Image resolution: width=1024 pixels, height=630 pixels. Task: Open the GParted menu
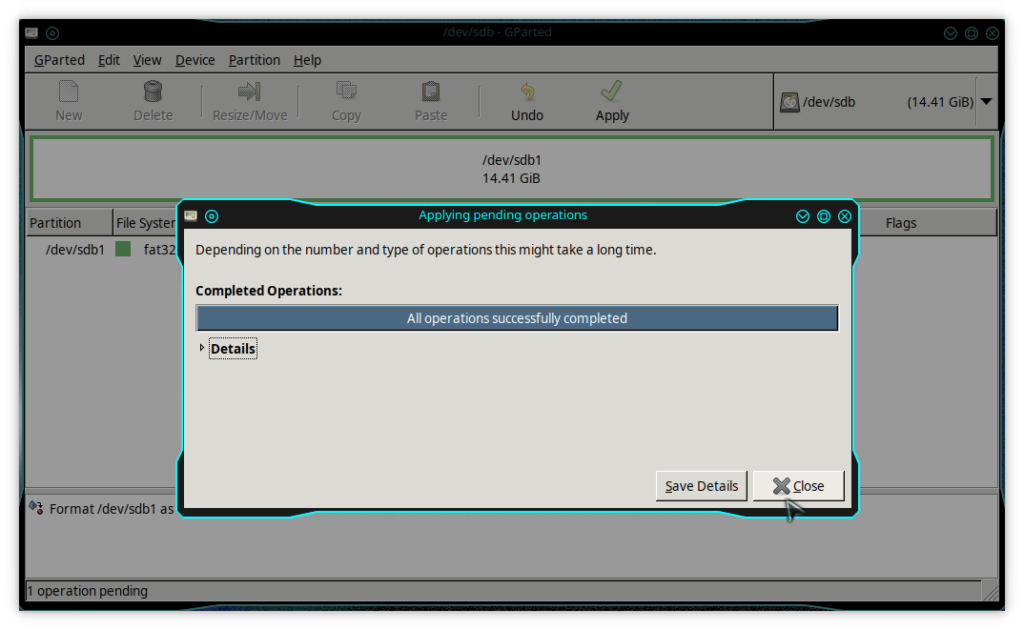click(x=59, y=60)
